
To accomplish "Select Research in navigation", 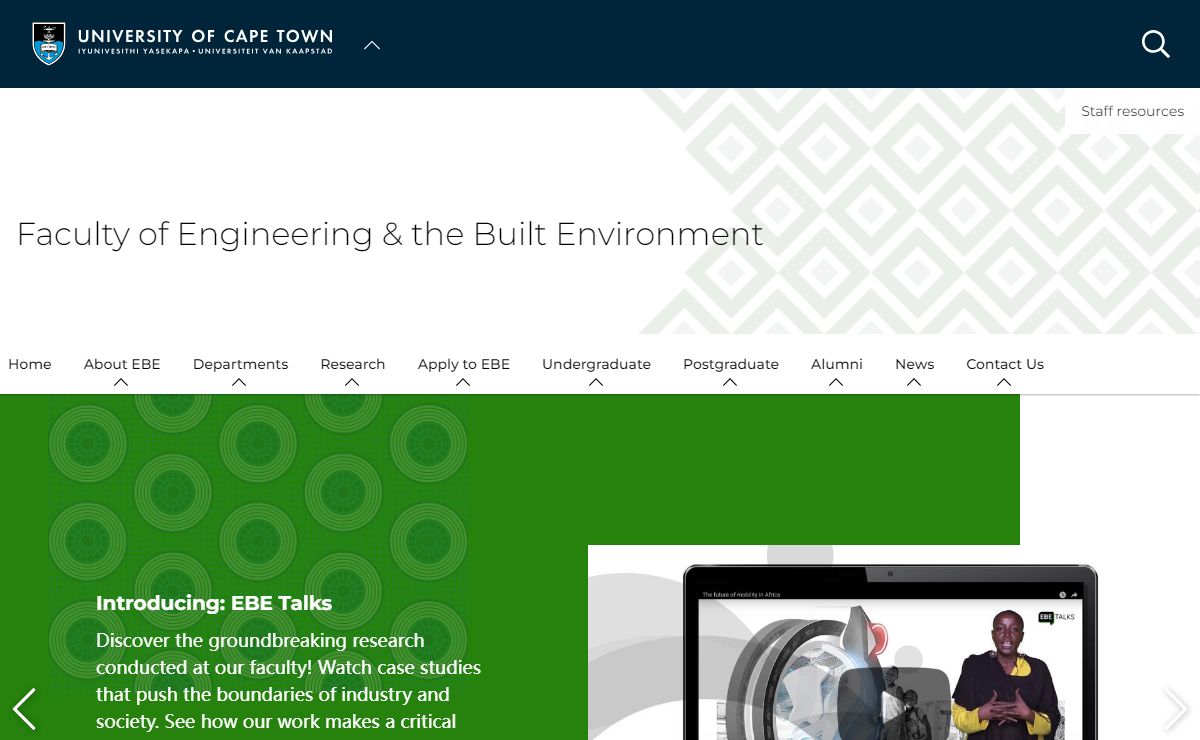I will (x=352, y=364).
